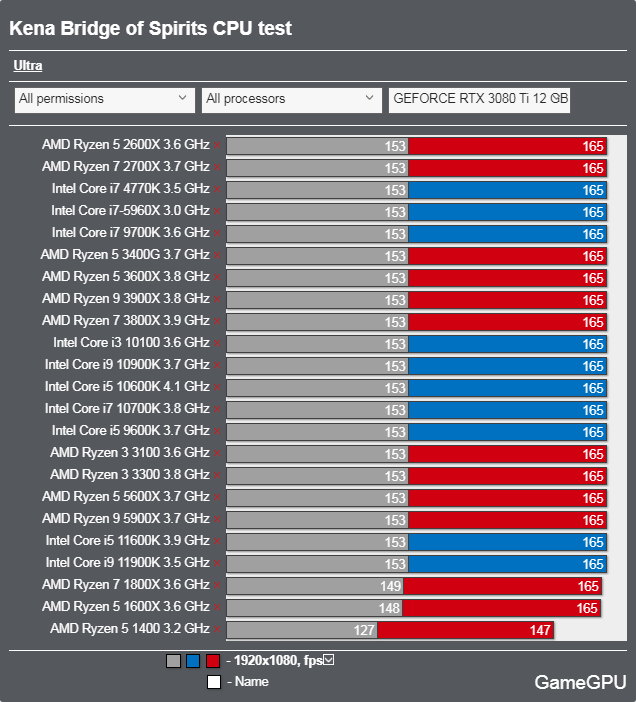Remove AMD Ryzen 5 1400 row via X
This screenshot has height=702, width=636.
coord(217,629)
